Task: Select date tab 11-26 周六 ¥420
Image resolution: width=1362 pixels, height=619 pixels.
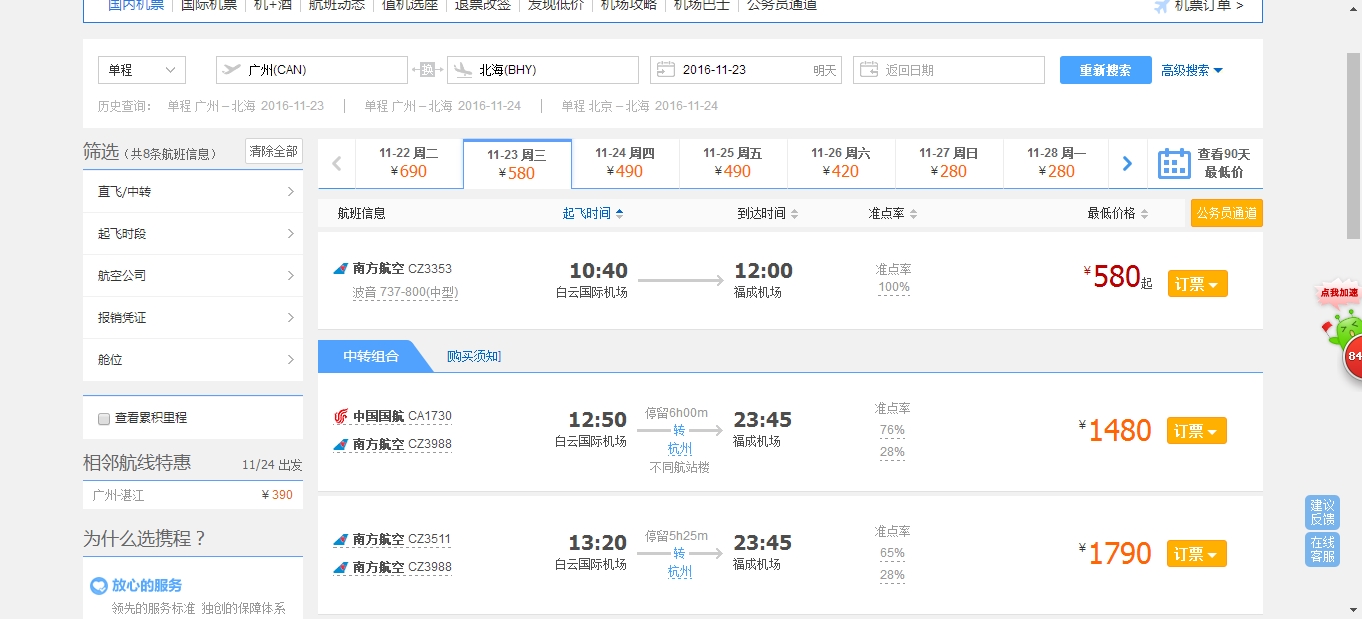Action: pyautogui.click(x=841, y=163)
